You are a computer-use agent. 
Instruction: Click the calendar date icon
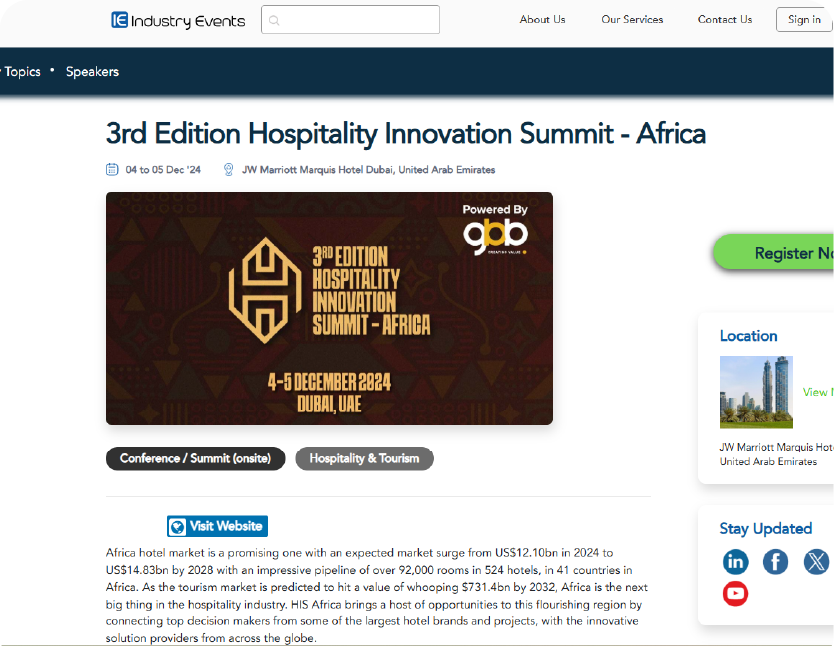(x=113, y=170)
